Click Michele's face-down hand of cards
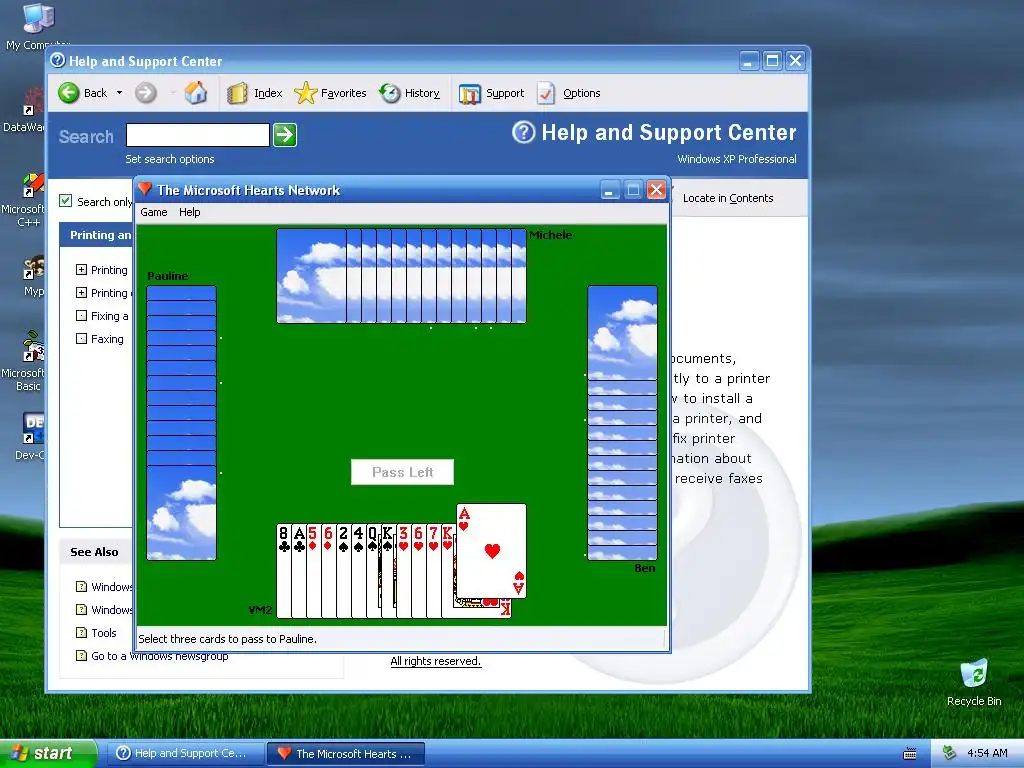 click(x=401, y=276)
